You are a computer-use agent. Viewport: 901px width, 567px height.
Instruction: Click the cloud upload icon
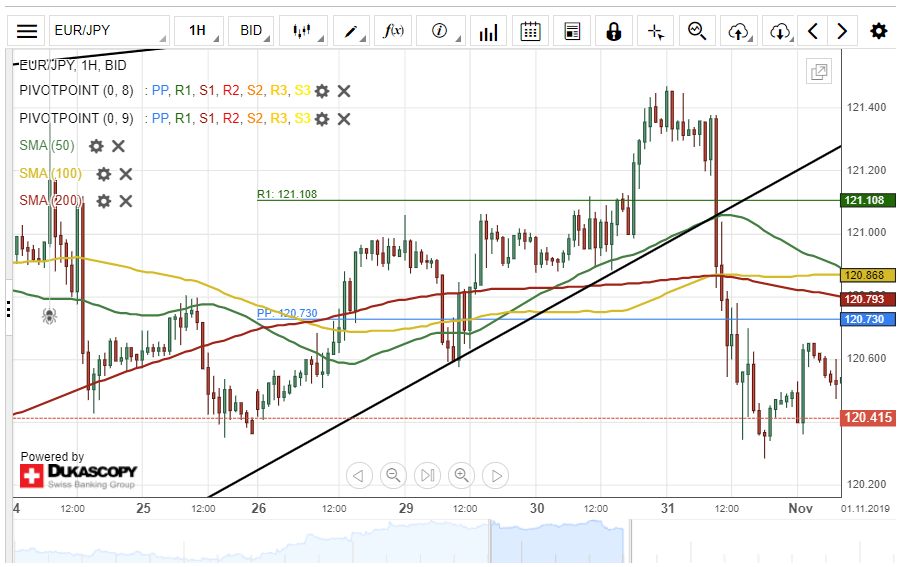click(x=739, y=31)
